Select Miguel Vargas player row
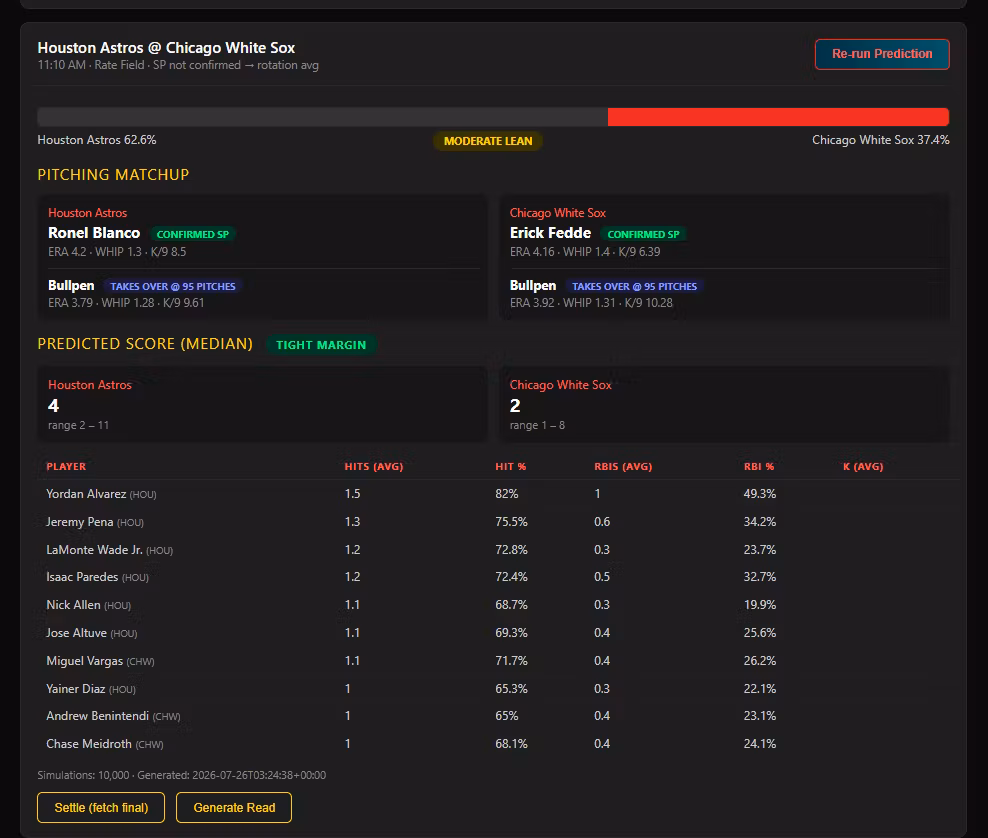The width and height of the screenshot is (988, 838). click(498, 660)
